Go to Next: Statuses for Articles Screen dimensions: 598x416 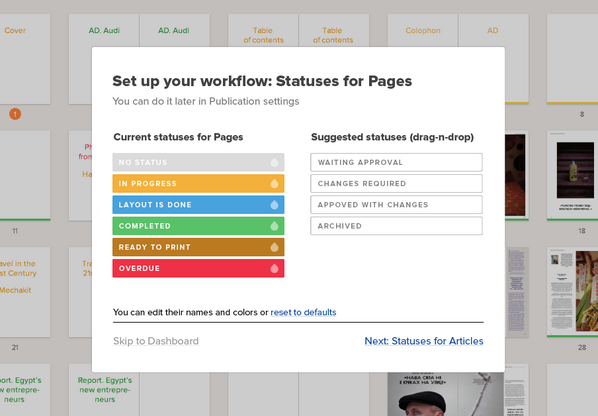pyautogui.click(x=424, y=341)
